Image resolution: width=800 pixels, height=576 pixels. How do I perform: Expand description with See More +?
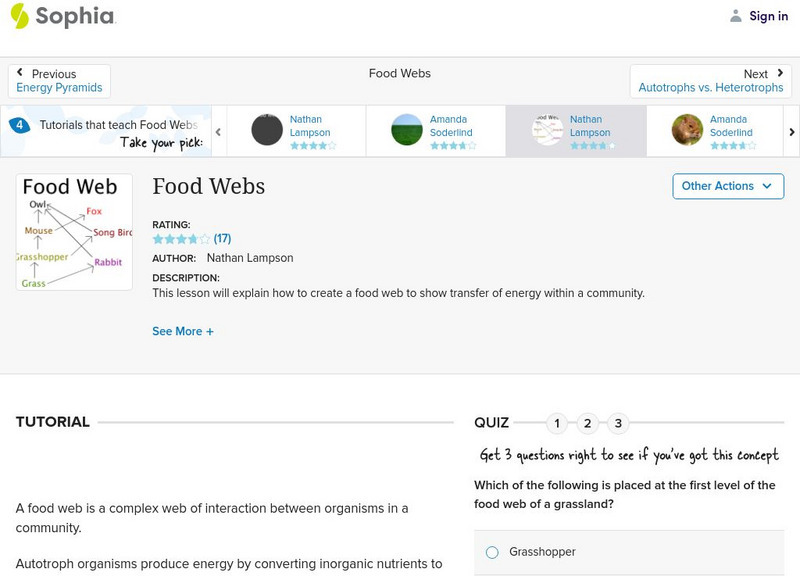[183, 331]
